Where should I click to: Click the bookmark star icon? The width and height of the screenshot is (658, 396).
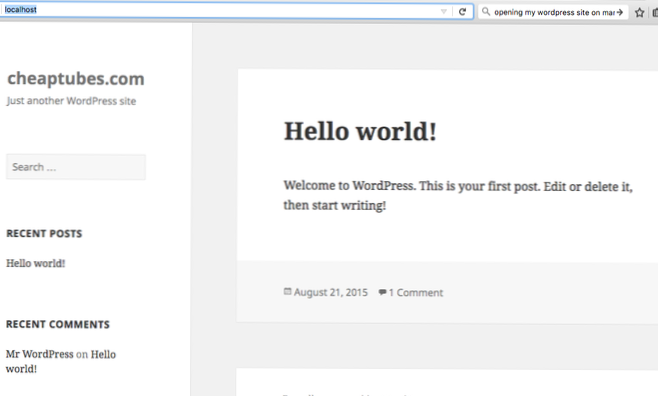click(x=639, y=13)
